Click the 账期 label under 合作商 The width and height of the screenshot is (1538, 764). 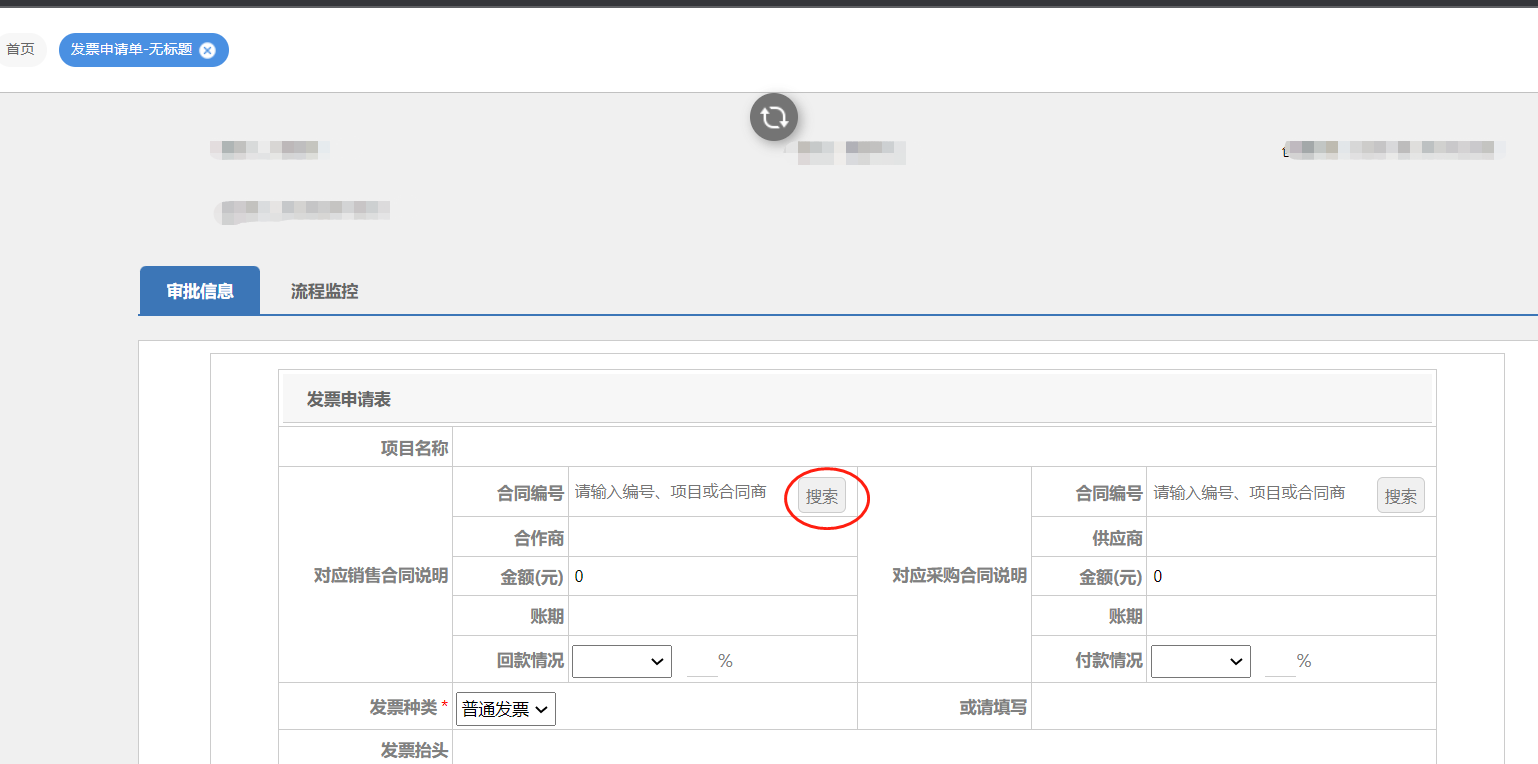548,616
